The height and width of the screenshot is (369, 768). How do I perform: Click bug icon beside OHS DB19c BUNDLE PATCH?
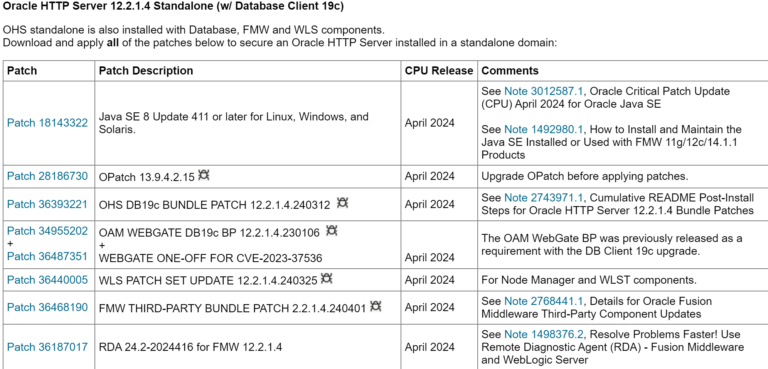pos(342,203)
